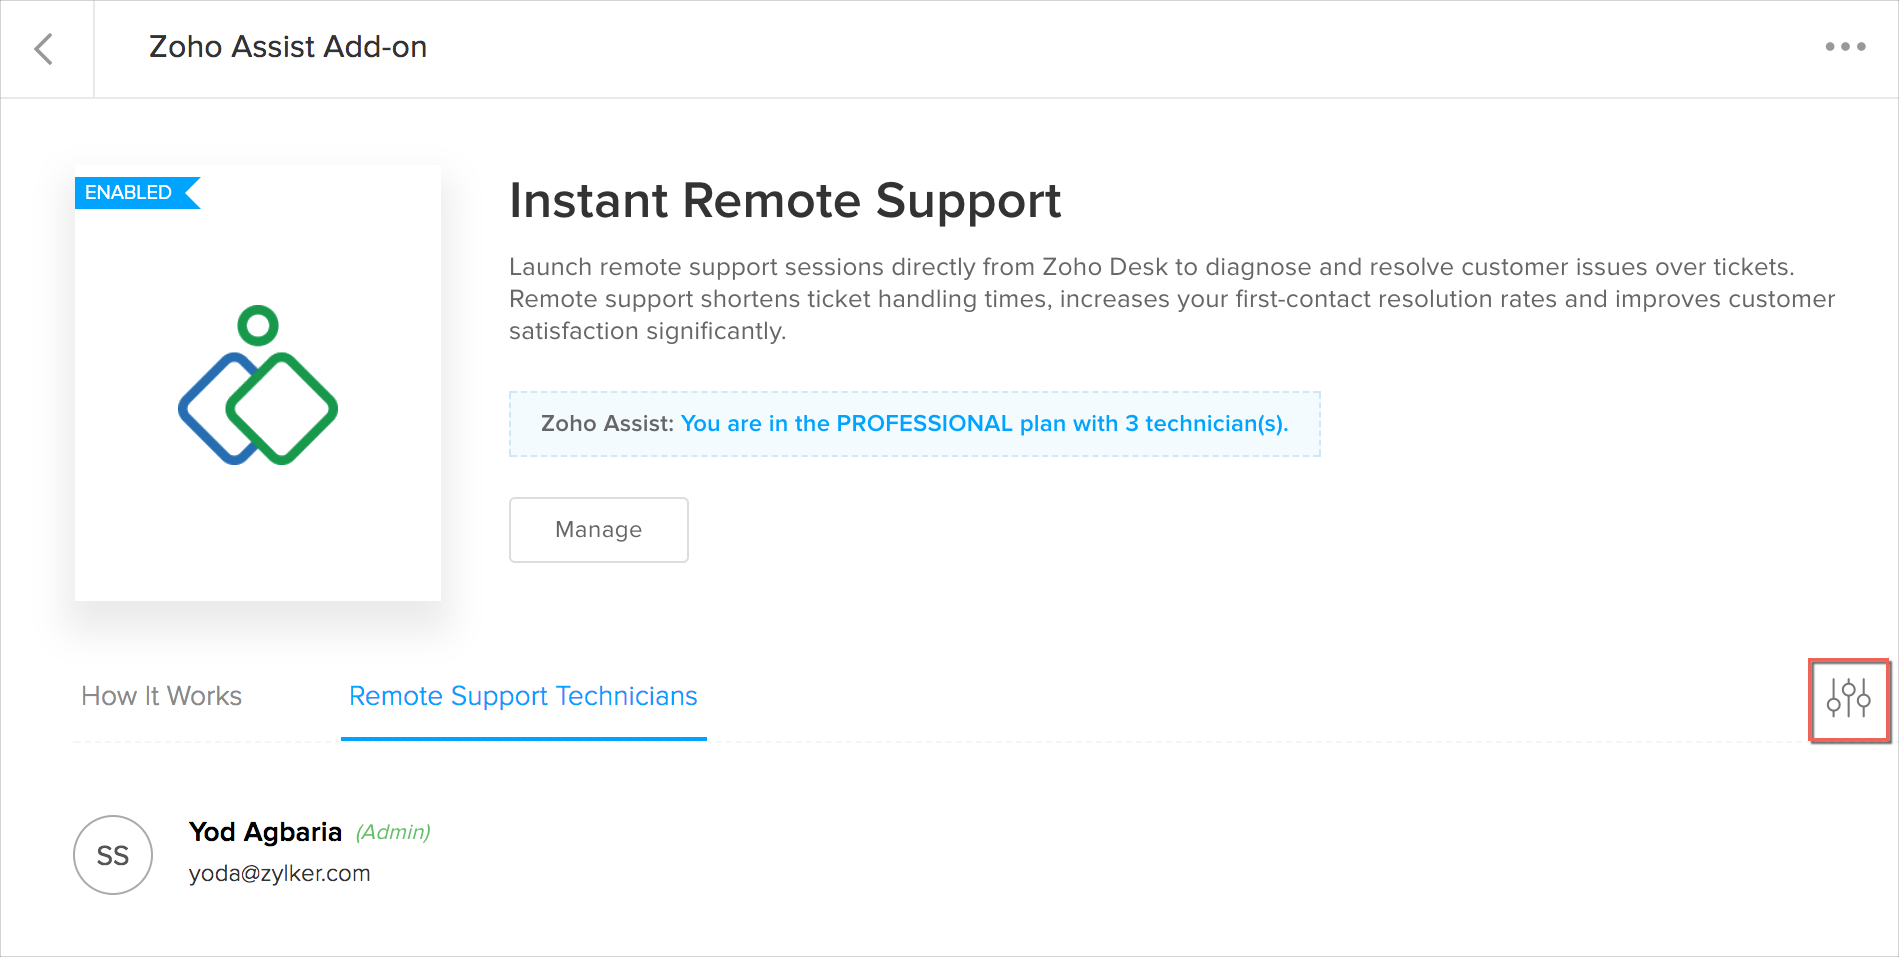This screenshot has width=1899, height=957.
Task: Select the Remote Support Technicians tab
Action: (x=523, y=696)
